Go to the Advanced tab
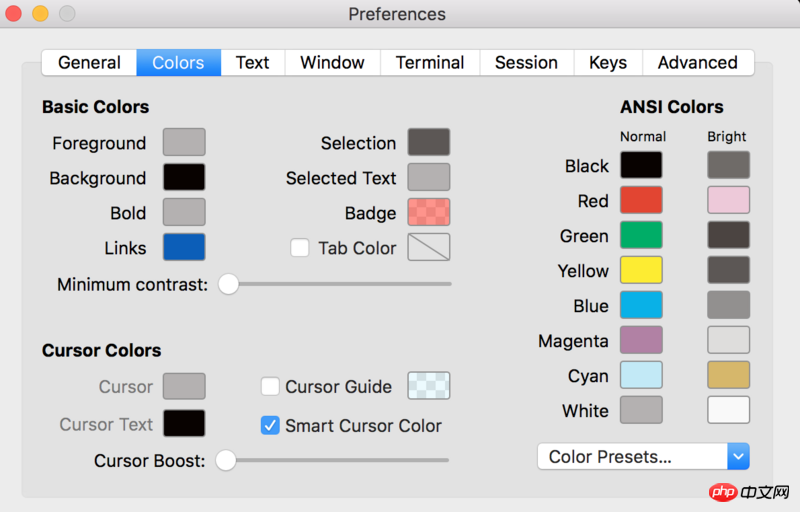 tap(697, 62)
